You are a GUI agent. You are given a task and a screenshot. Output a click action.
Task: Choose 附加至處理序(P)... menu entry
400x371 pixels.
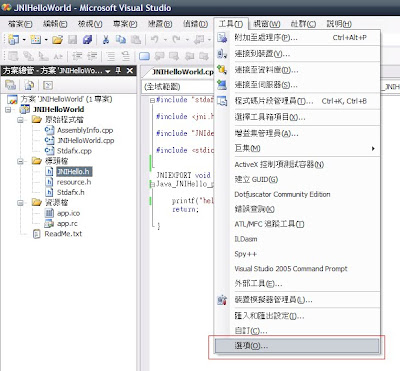pos(297,38)
